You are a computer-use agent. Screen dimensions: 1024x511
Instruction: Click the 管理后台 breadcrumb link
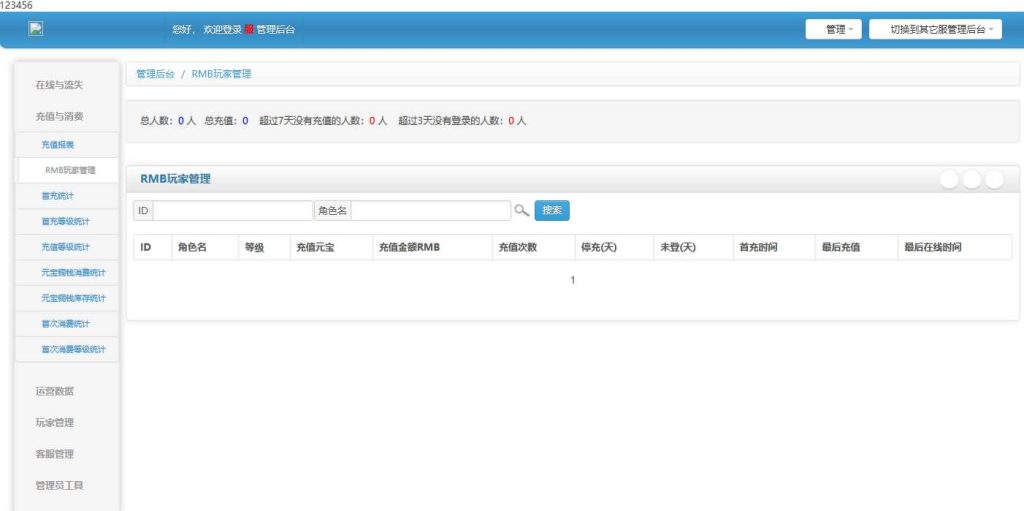155,74
